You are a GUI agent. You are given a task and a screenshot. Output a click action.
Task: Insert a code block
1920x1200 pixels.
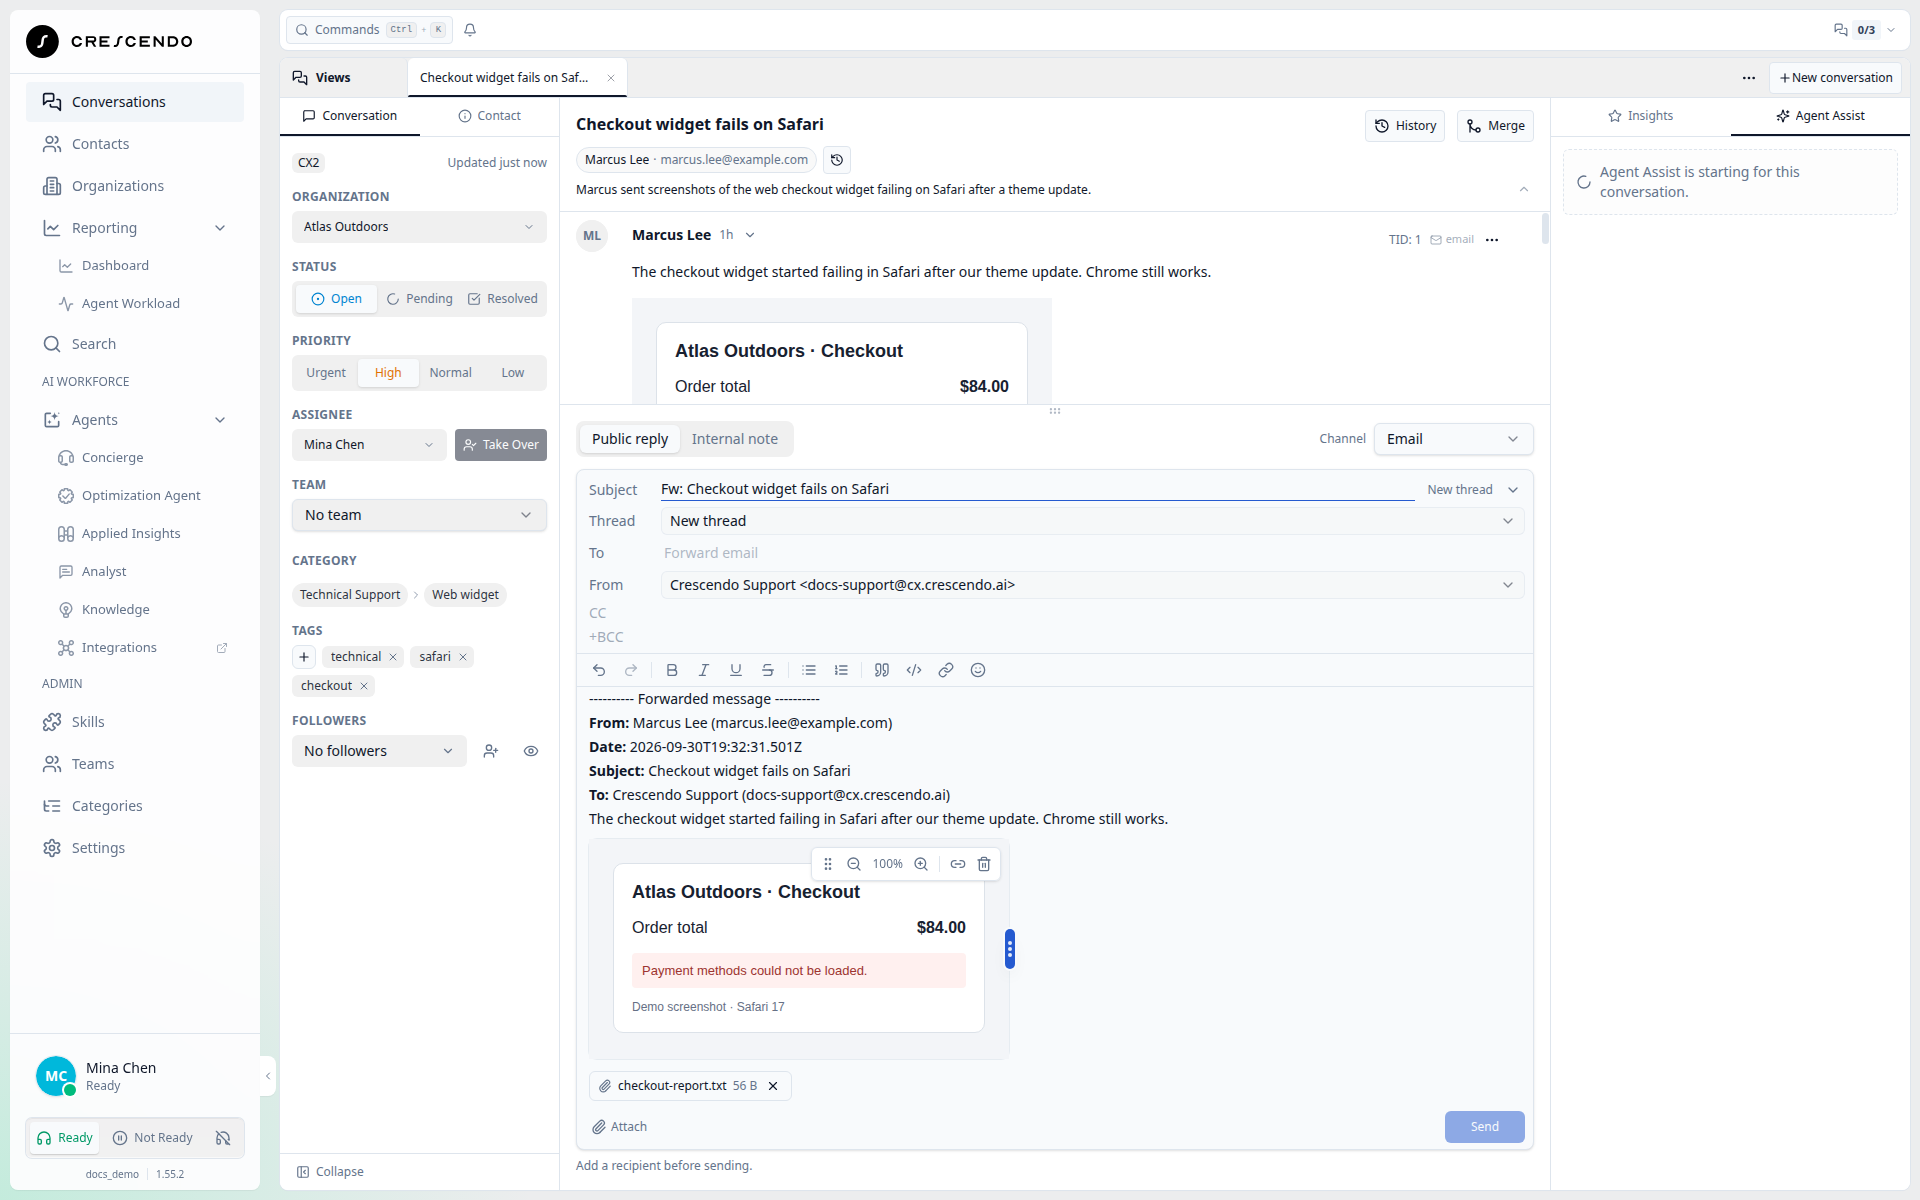(x=914, y=670)
